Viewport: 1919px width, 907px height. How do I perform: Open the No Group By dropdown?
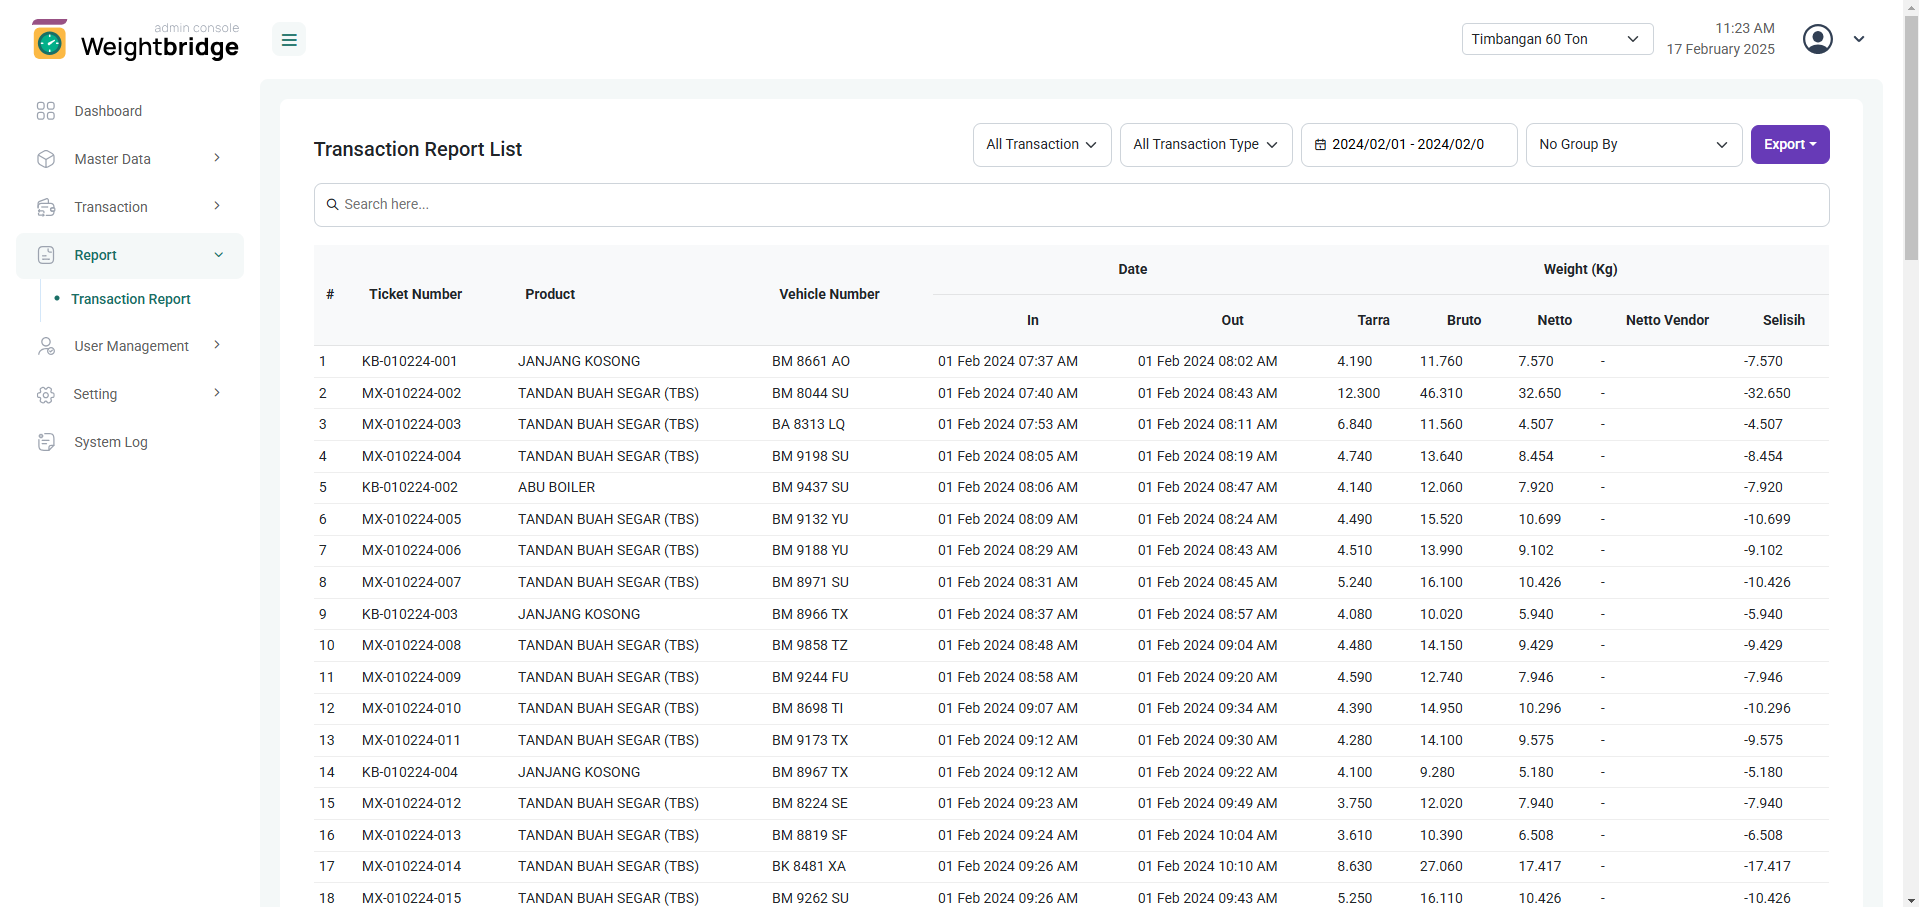click(x=1633, y=145)
